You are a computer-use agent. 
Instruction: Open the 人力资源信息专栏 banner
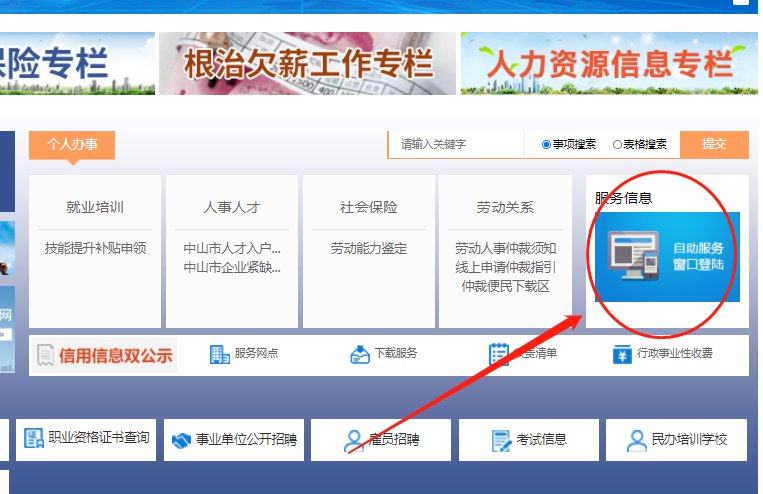pyautogui.click(x=609, y=63)
